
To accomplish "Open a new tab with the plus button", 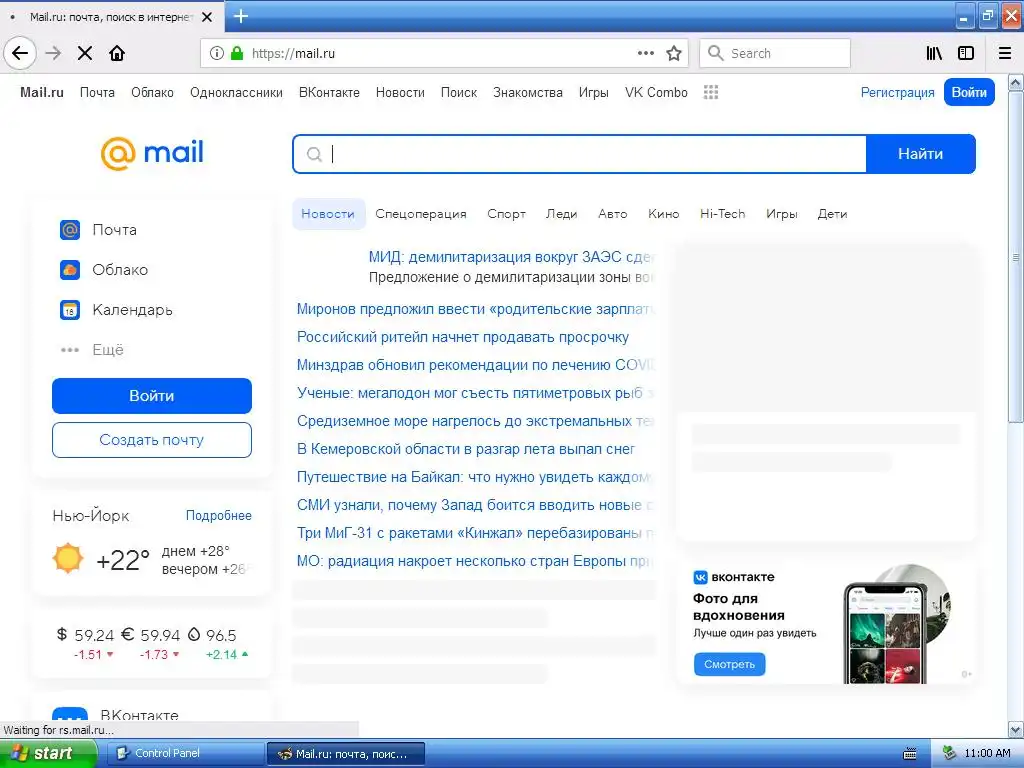I will 241,16.
